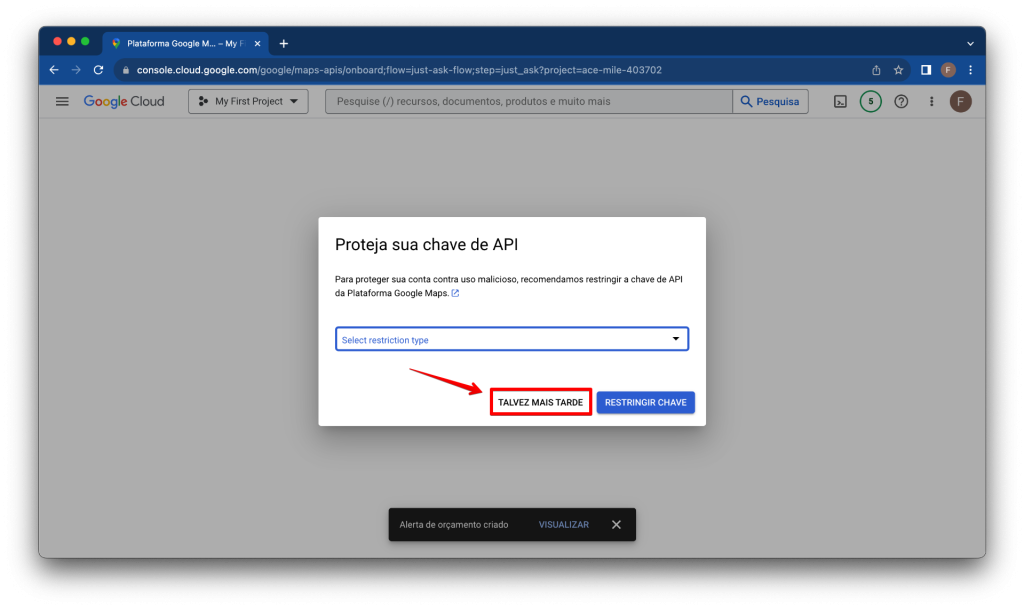This screenshot has height=609, width=1024.
Task: Dismiss the budget alert toast
Action: [616, 525]
